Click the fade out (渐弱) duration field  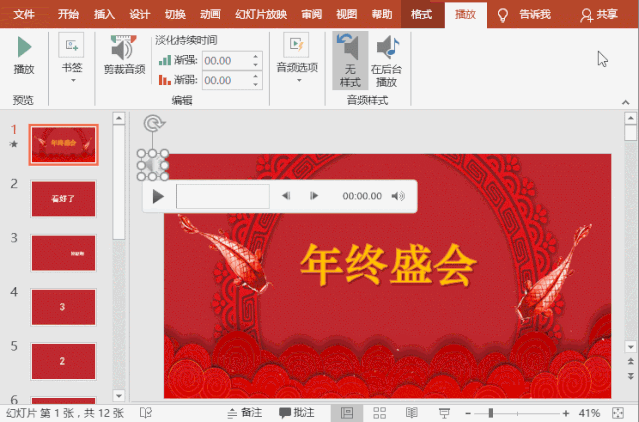tap(225, 79)
